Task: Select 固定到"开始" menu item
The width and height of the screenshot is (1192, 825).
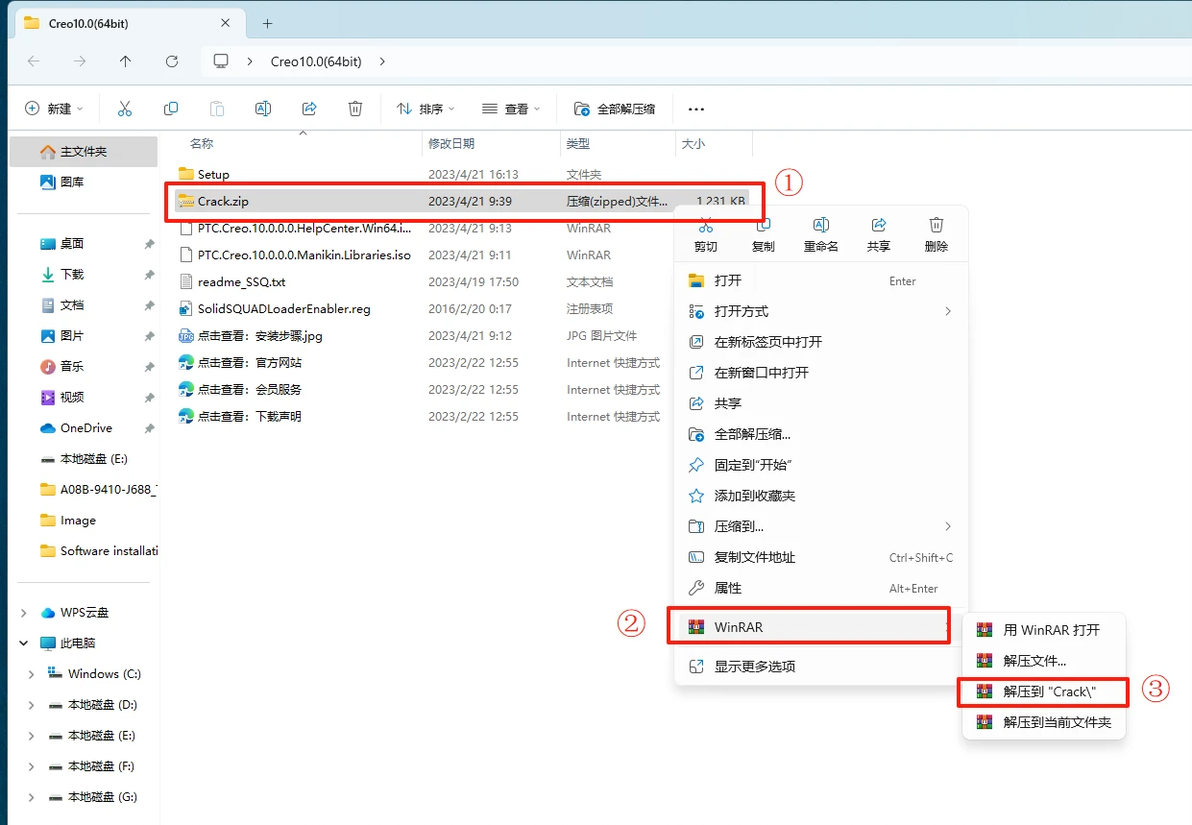Action: pos(821,465)
